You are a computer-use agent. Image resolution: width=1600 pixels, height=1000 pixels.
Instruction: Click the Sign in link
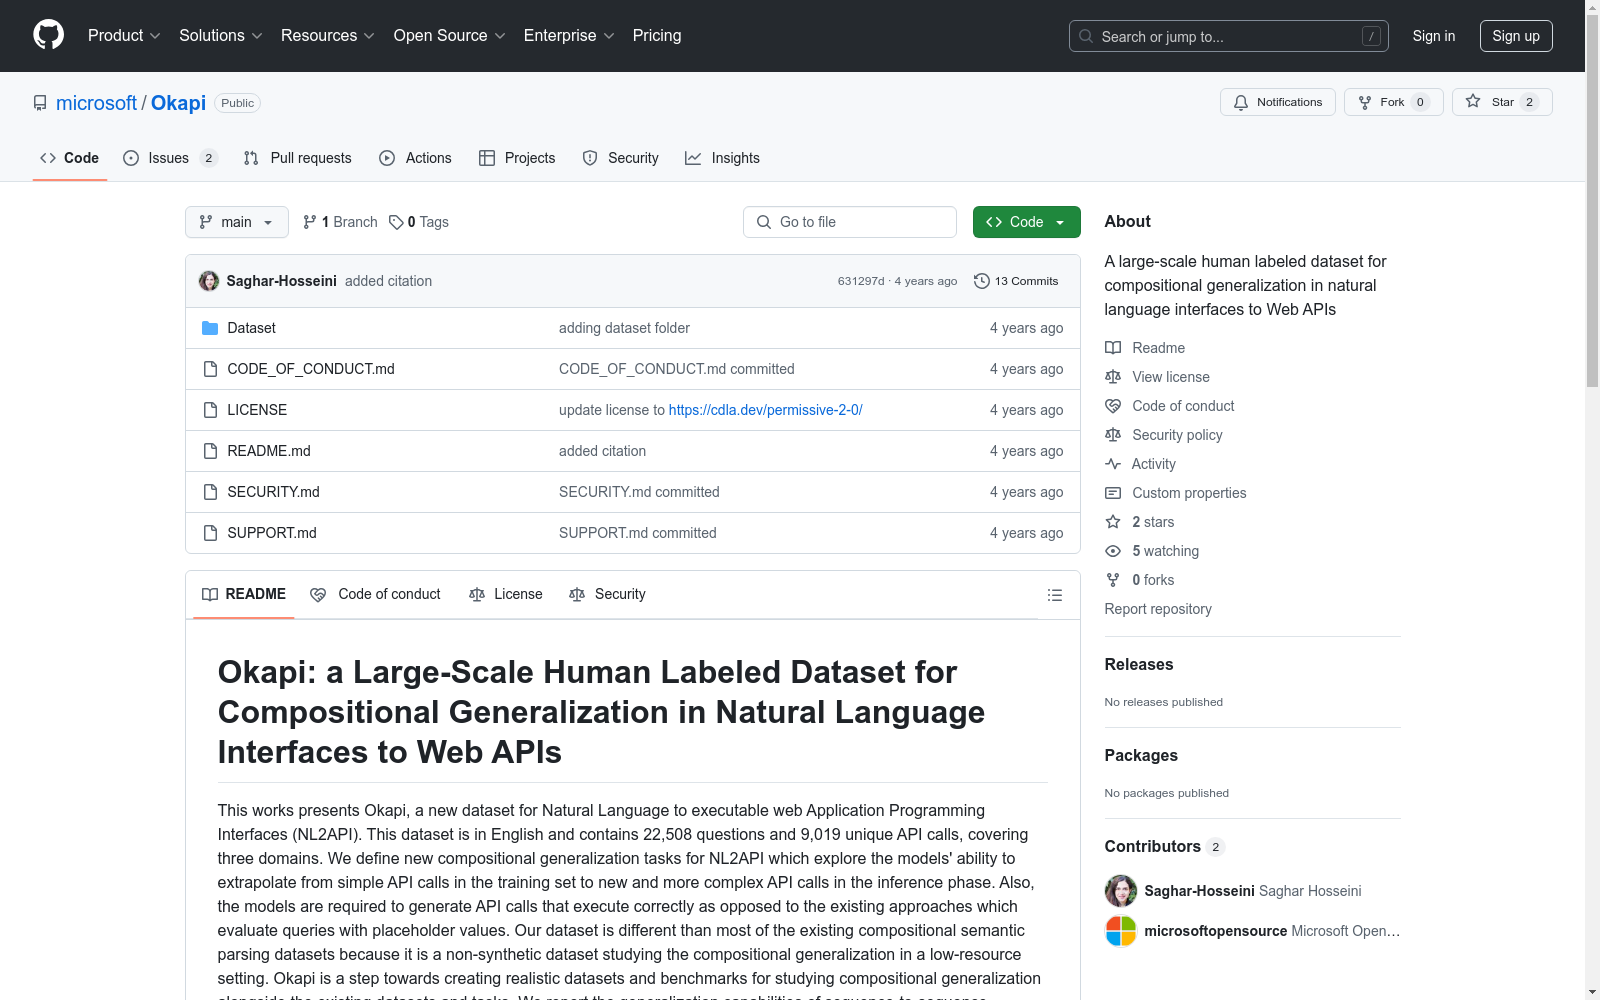tap(1434, 36)
